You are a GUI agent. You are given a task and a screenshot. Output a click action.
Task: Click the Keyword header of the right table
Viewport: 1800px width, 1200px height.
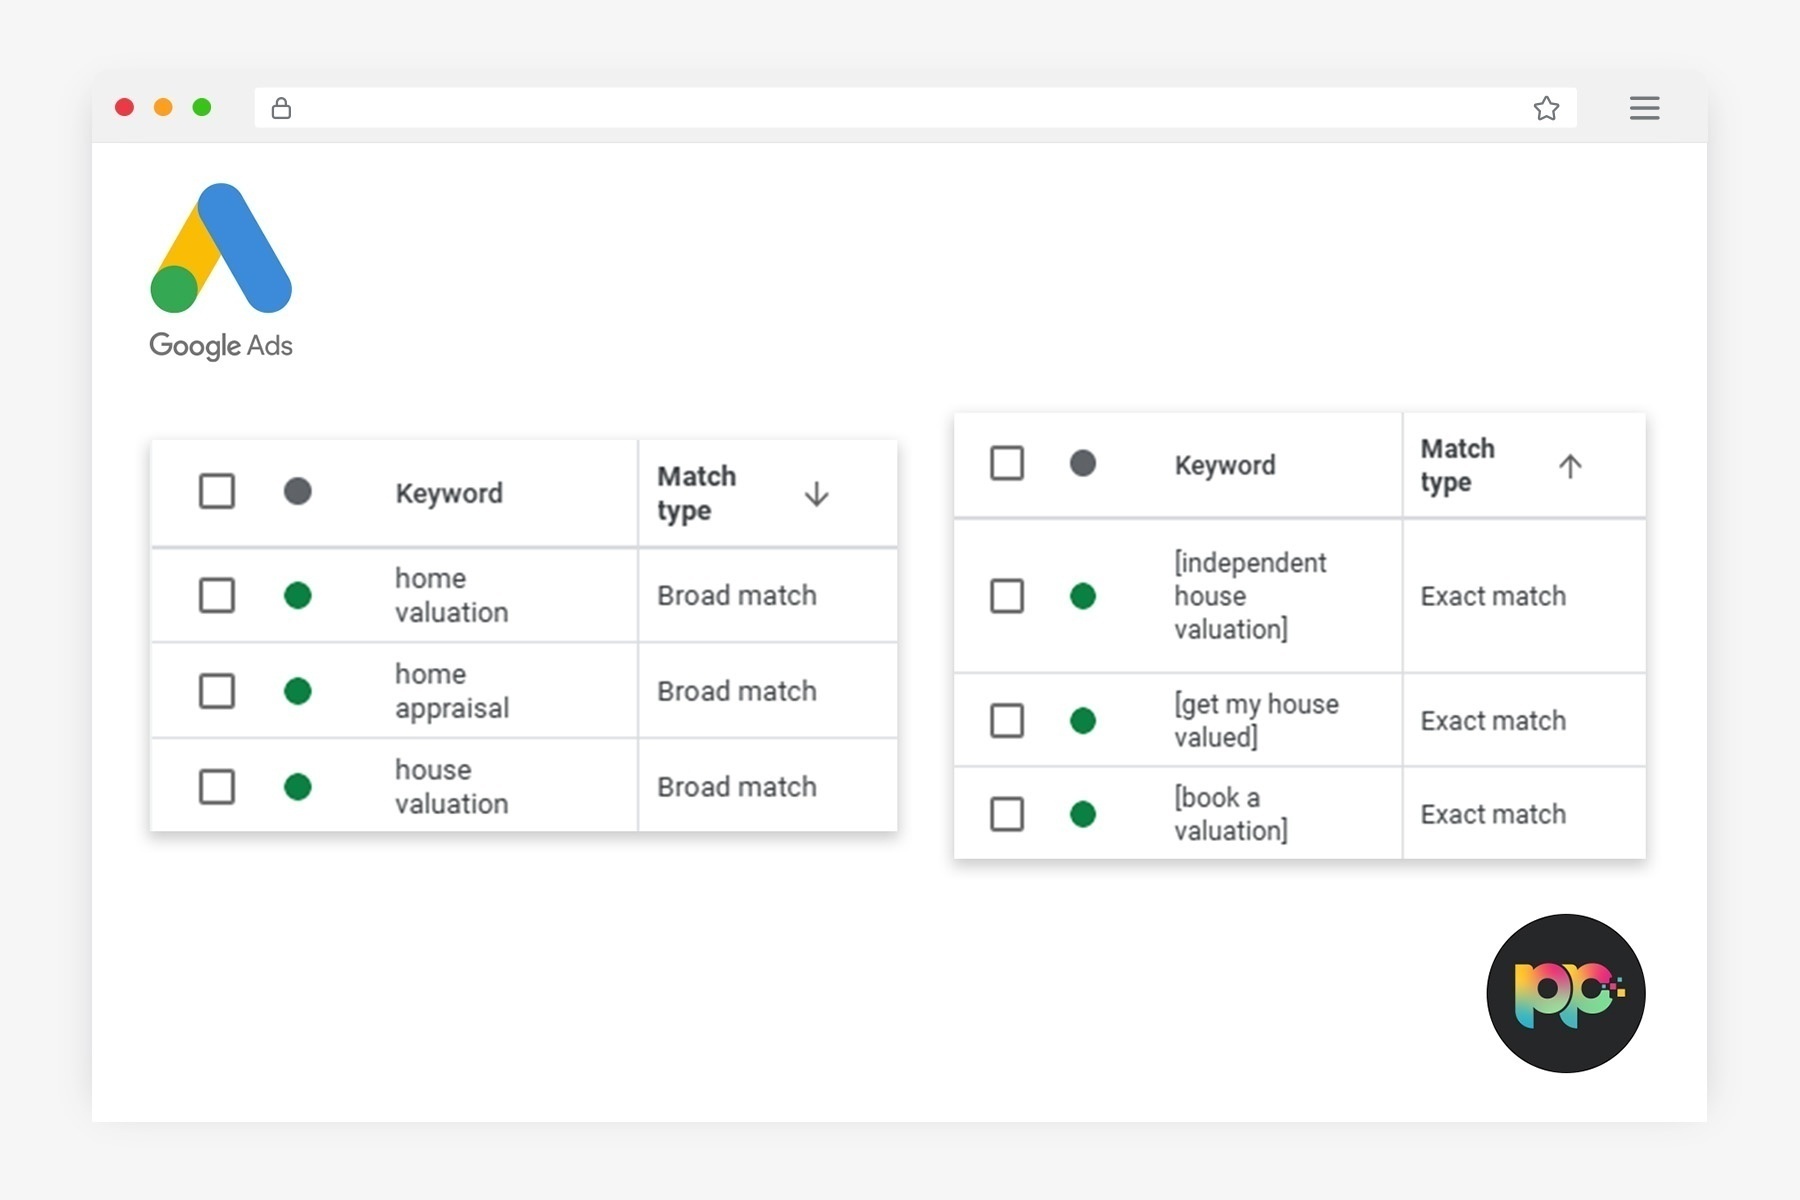(1224, 465)
